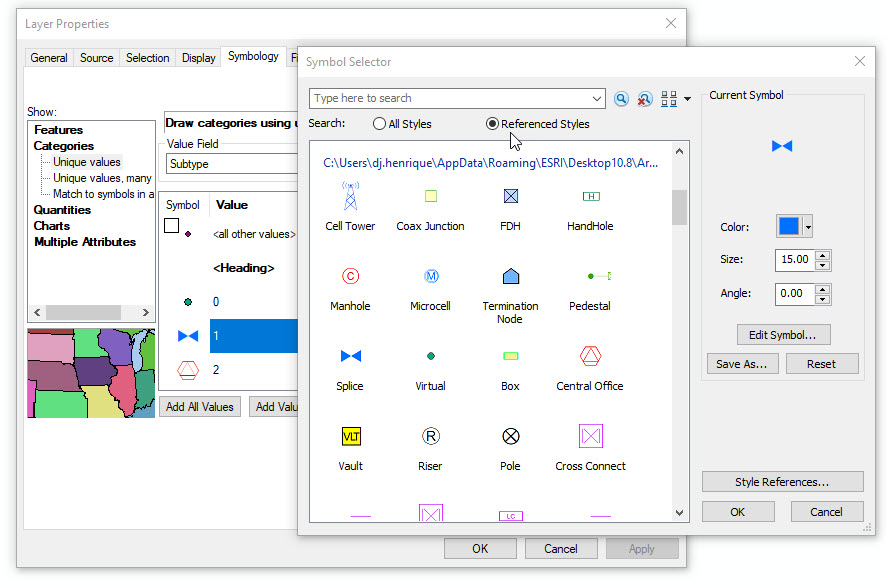The width and height of the screenshot is (886, 583).
Task: Click the Edit Symbol button
Action: click(783, 335)
